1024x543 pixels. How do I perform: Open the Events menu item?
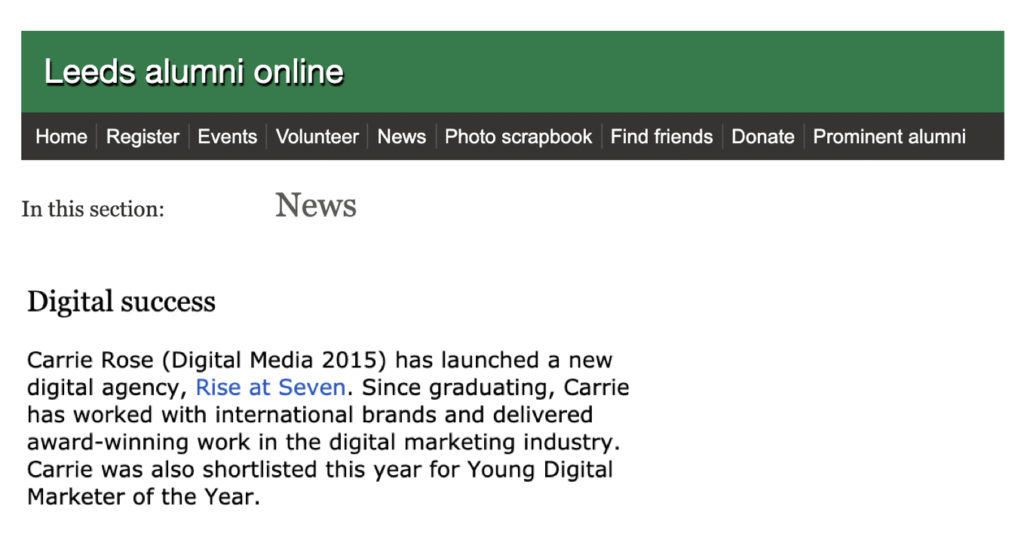coord(227,137)
